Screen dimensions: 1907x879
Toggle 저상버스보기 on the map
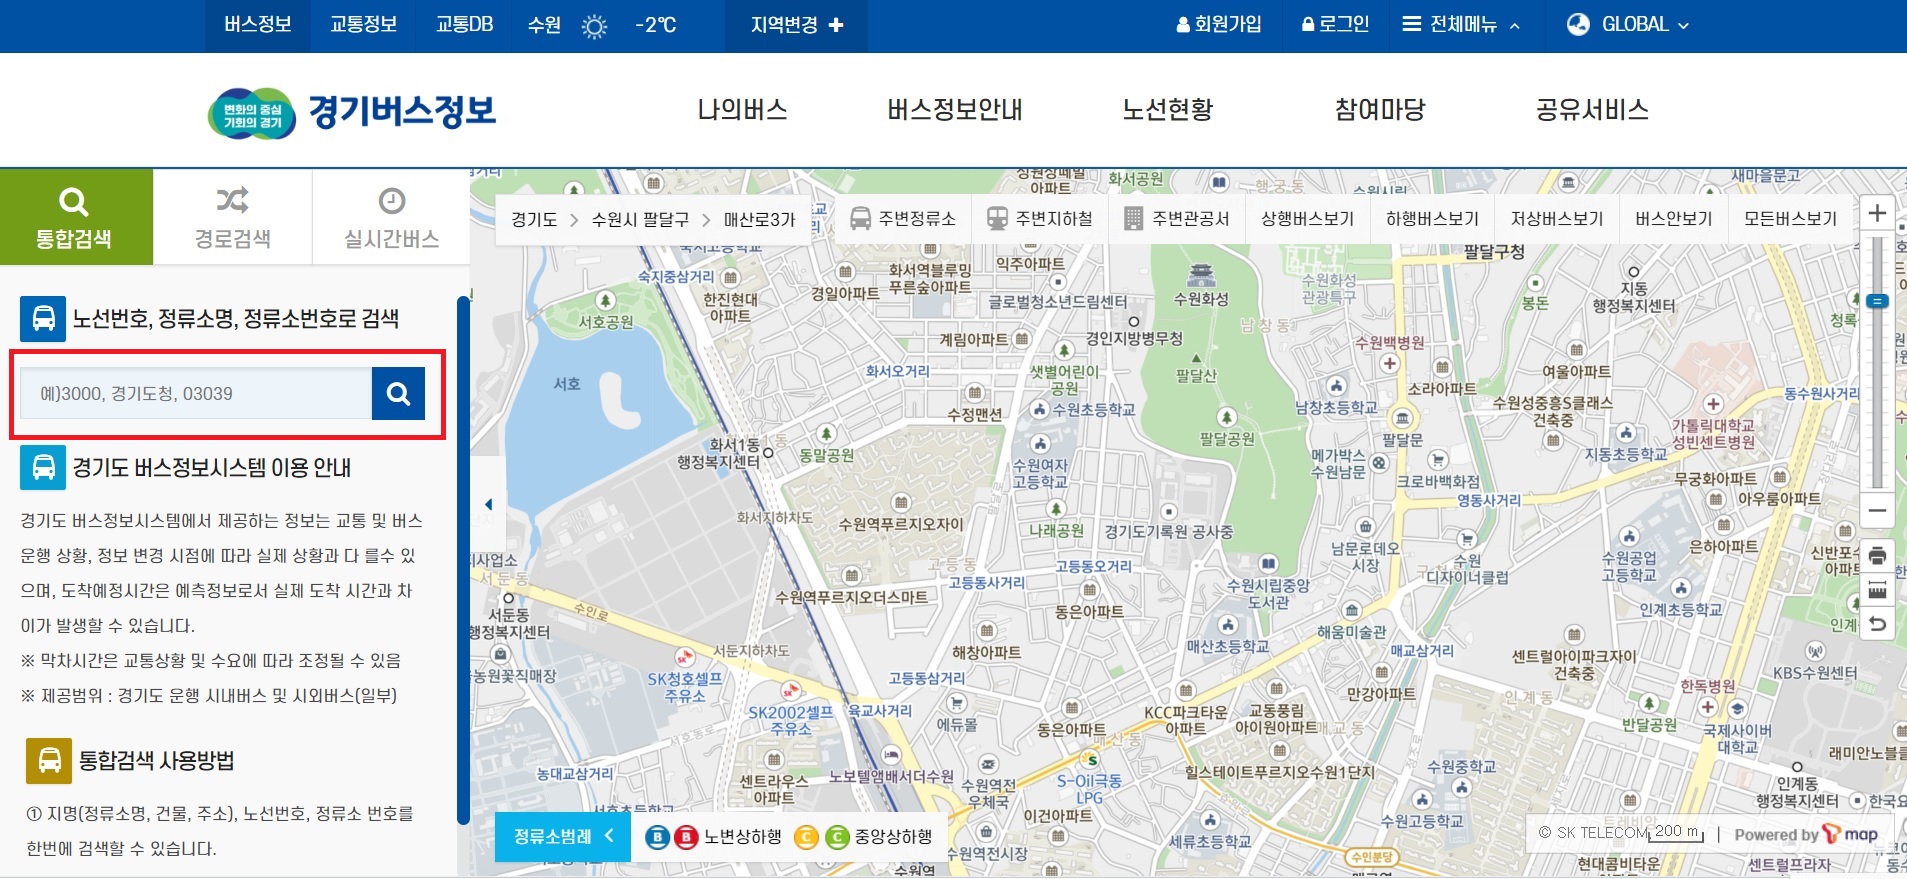tap(1557, 219)
